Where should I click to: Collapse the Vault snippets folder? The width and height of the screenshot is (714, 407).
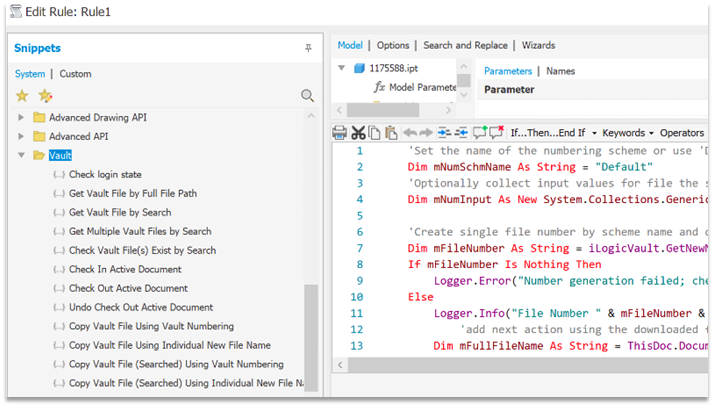pos(21,155)
